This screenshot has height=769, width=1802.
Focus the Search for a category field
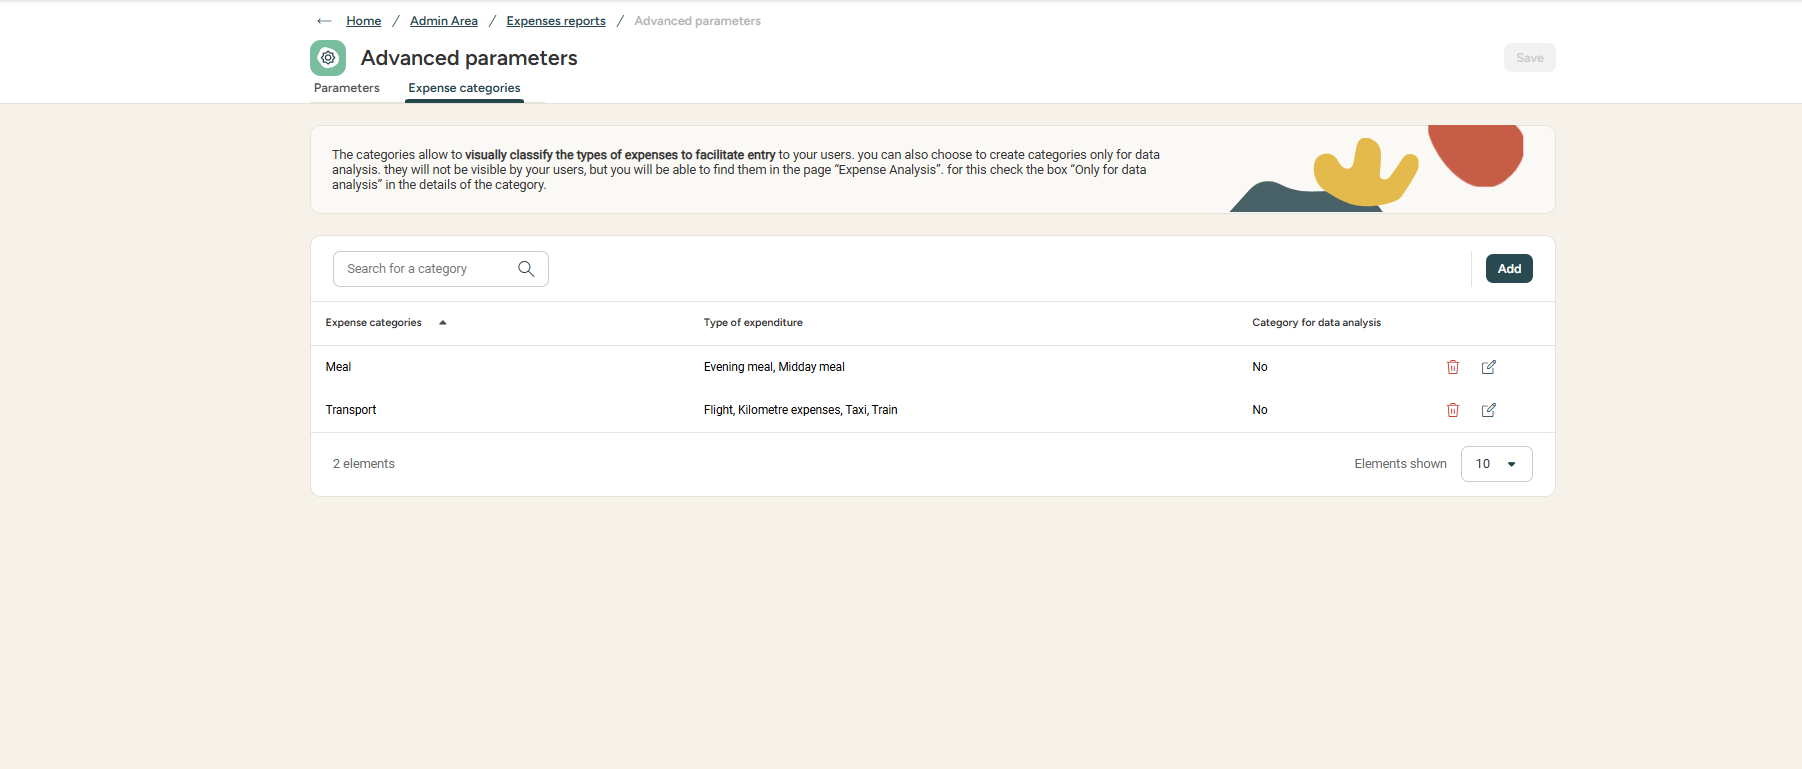click(x=425, y=269)
